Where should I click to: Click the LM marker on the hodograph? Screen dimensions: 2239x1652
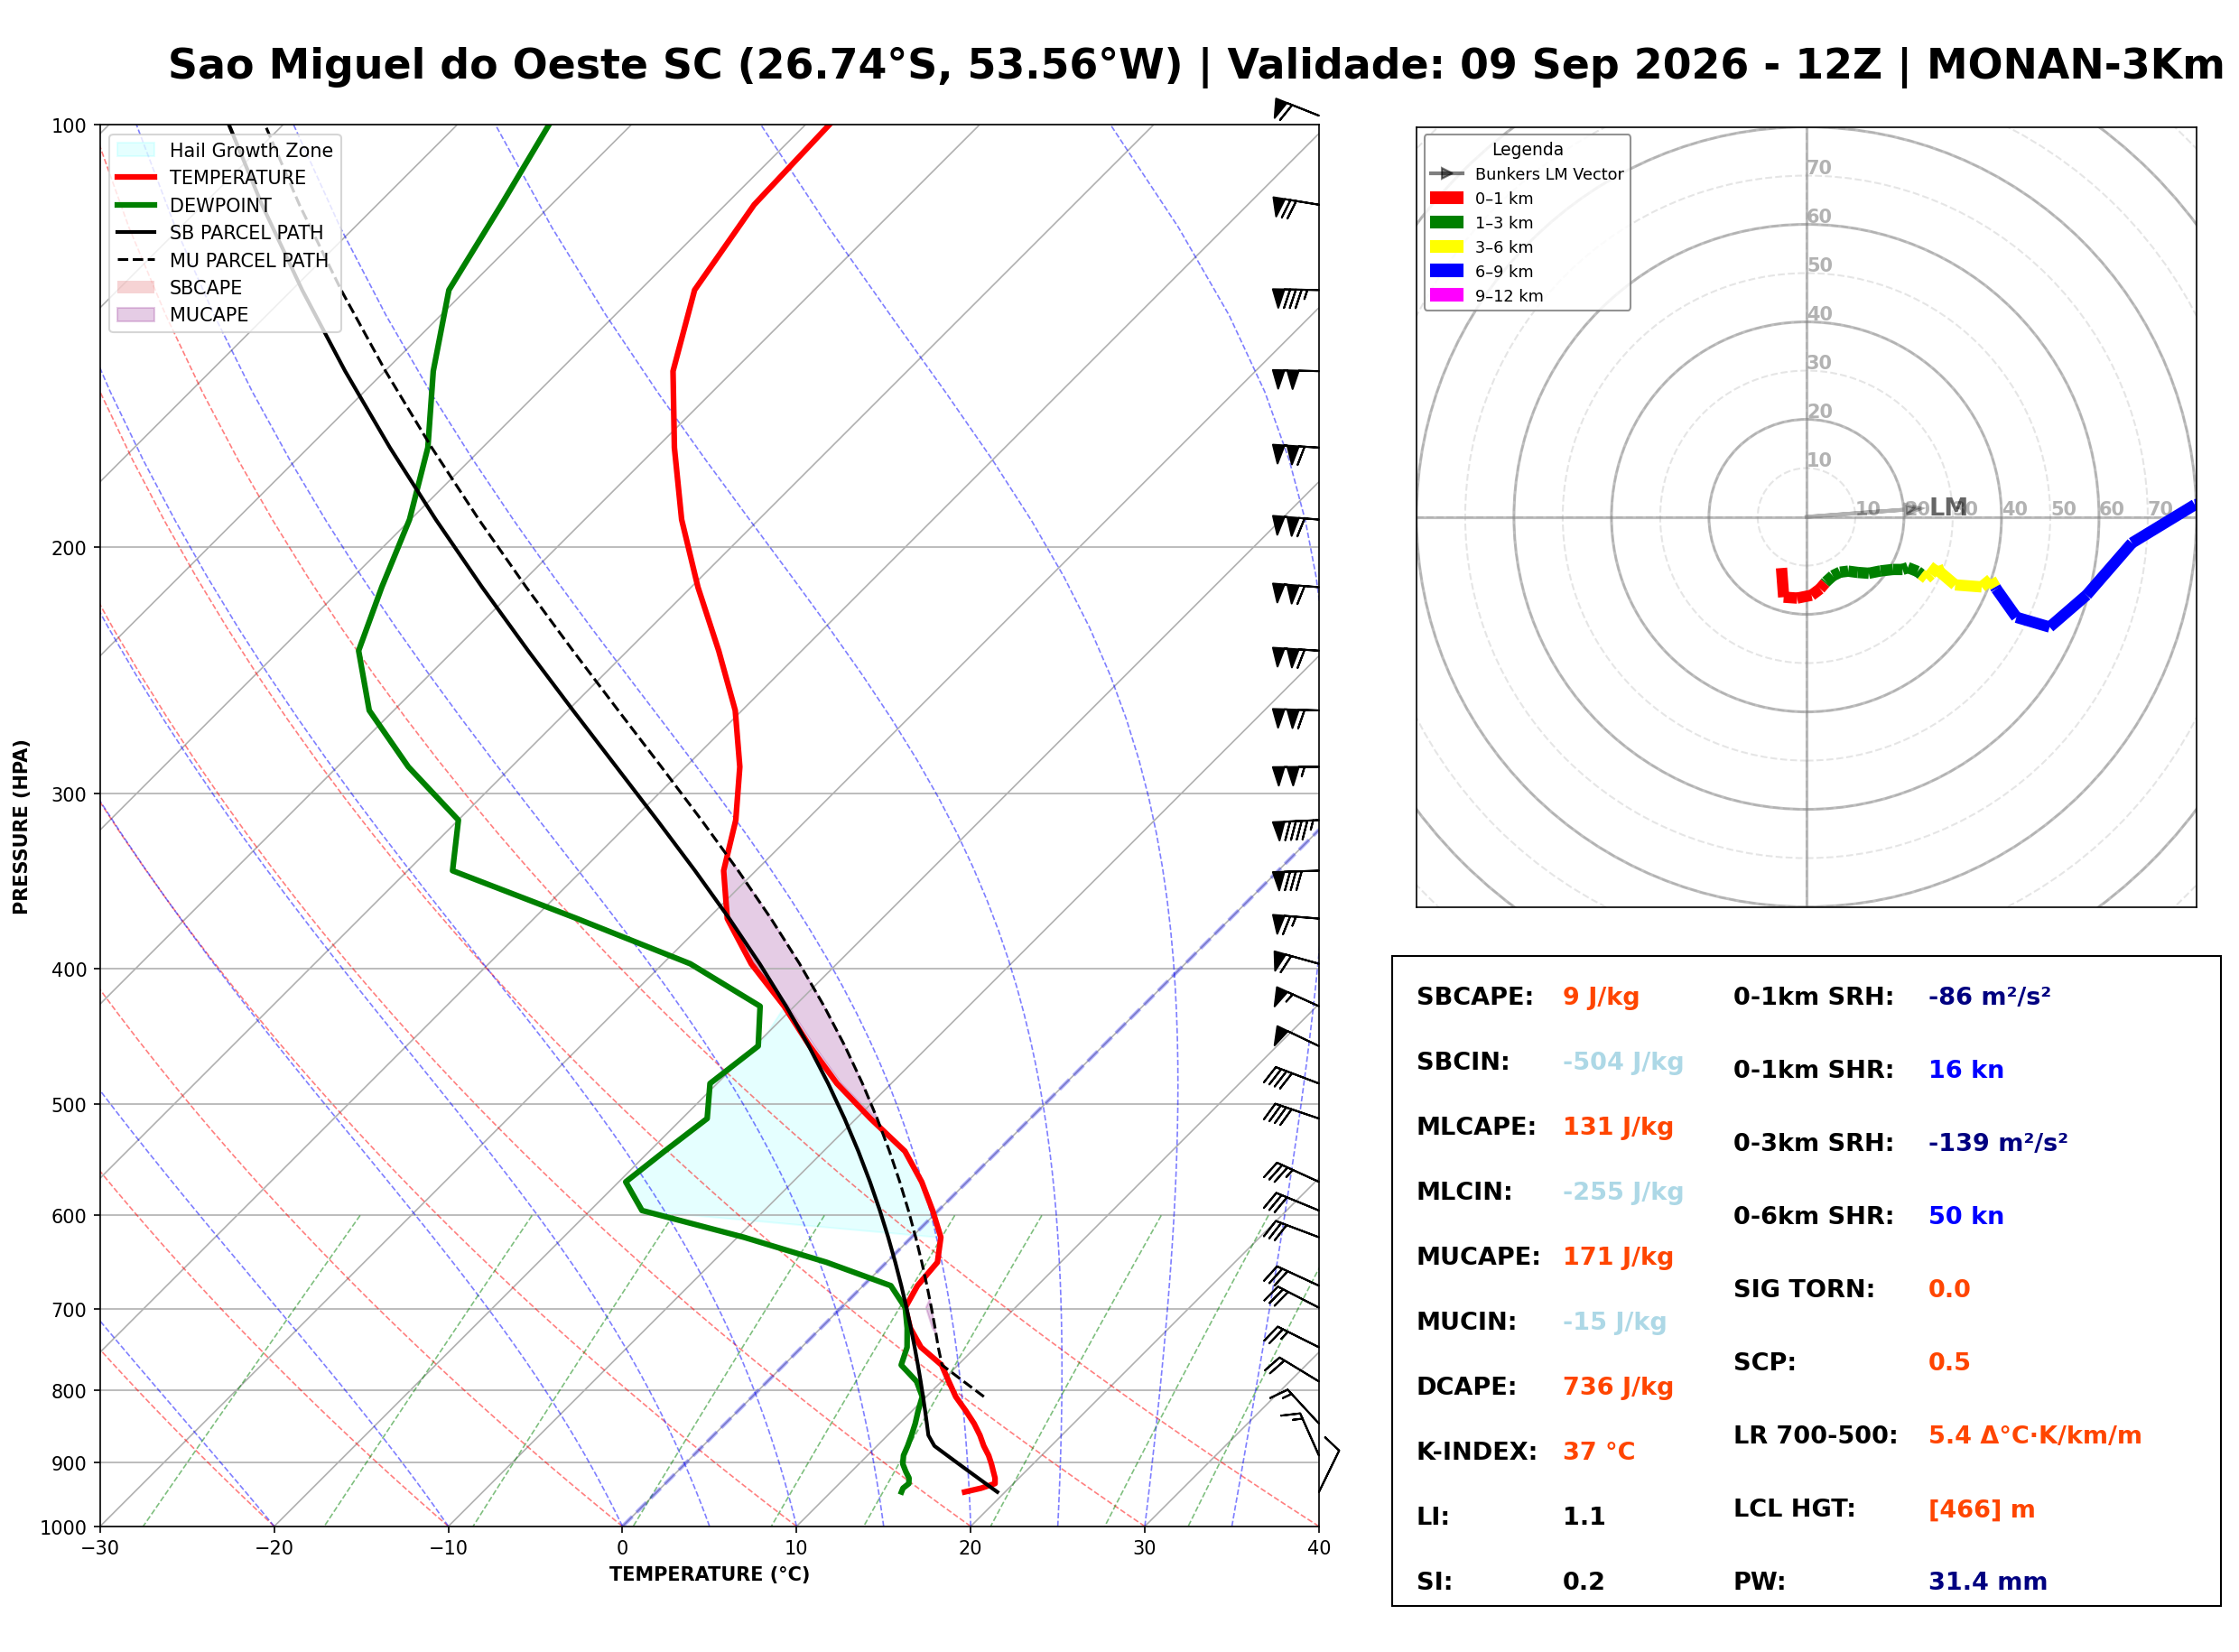(x=1949, y=507)
